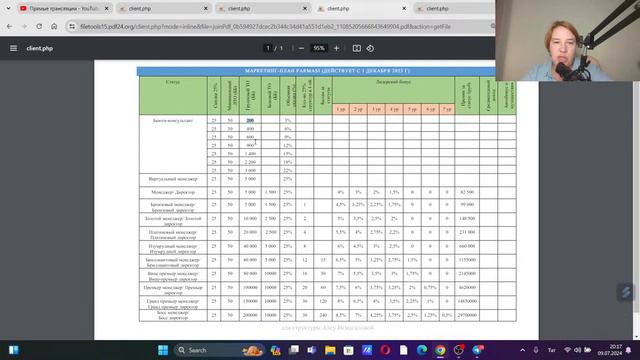Show hidden system tray icons

point(522,350)
